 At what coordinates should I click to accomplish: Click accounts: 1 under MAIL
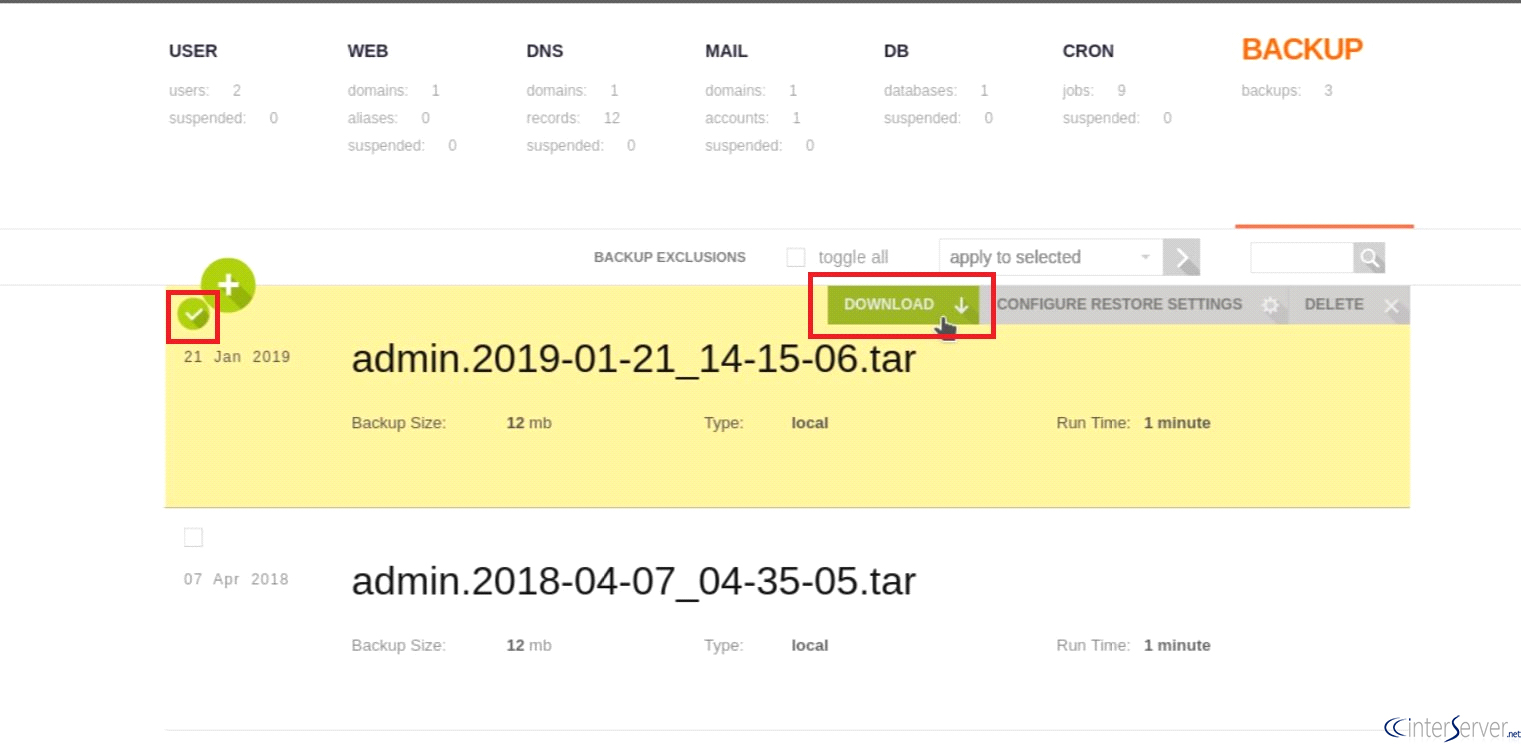point(753,118)
